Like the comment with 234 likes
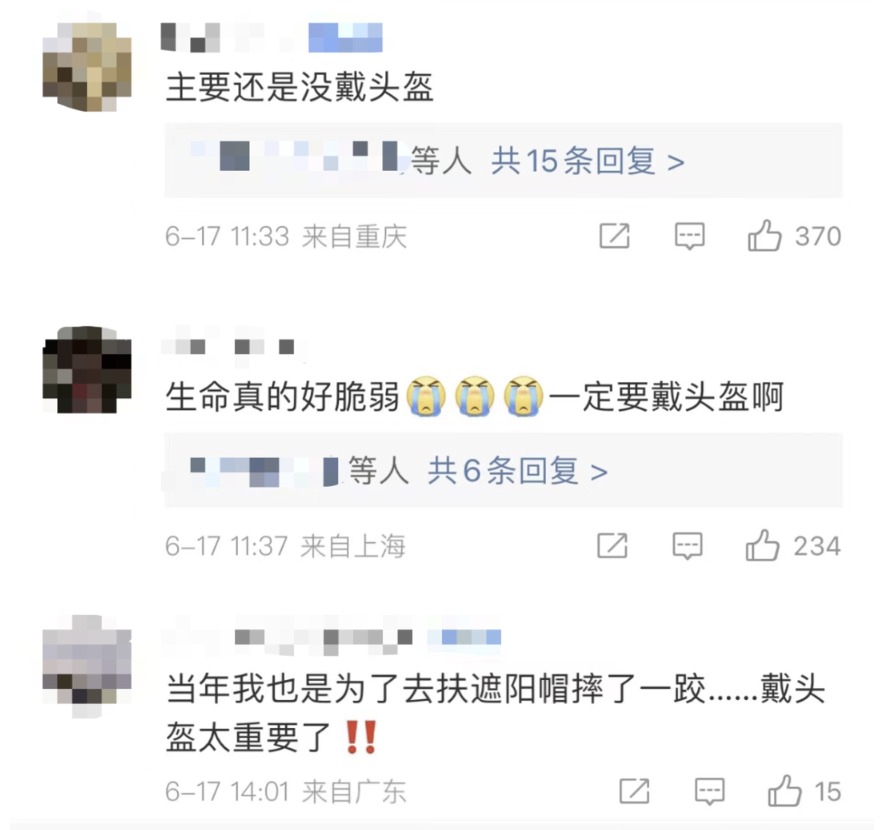 (x=762, y=545)
